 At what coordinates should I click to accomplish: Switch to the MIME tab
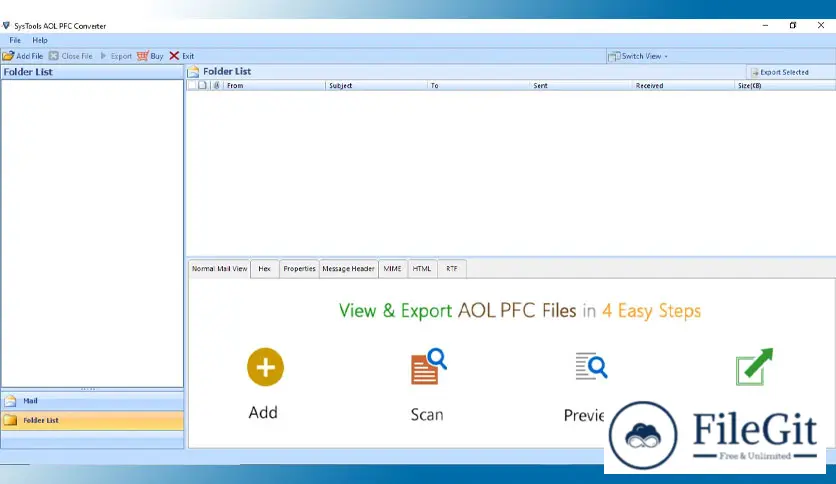(x=392, y=269)
